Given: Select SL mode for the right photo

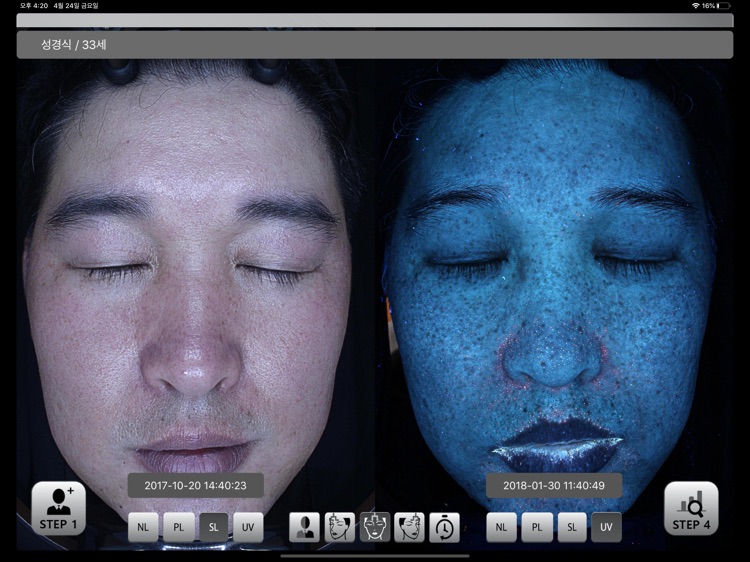Looking at the screenshot, I should (x=571, y=527).
